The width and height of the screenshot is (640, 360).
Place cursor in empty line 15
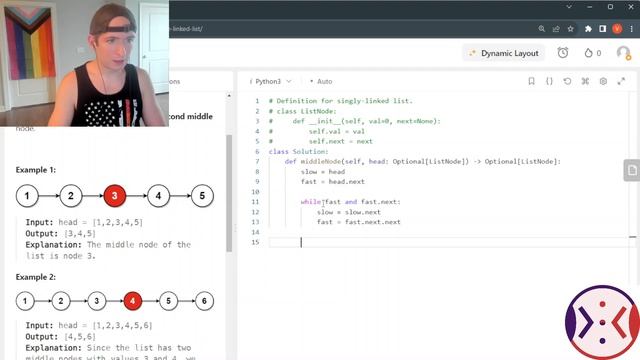(449, 242)
